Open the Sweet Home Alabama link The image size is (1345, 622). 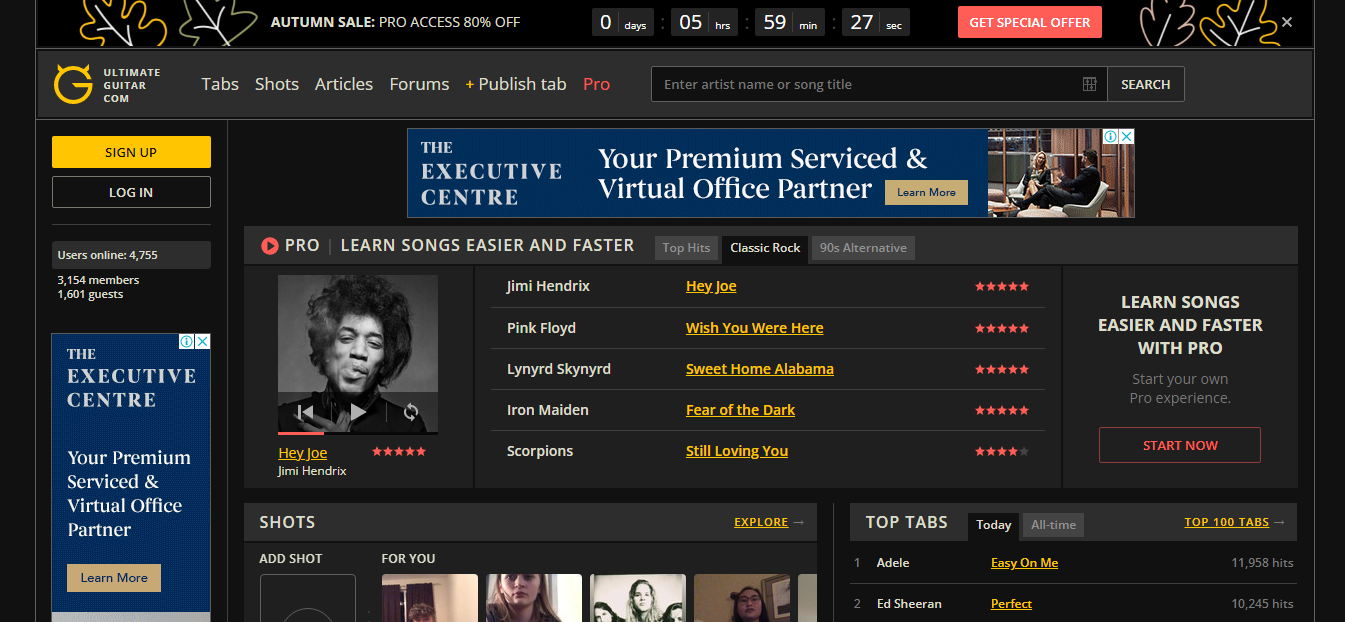(x=760, y=369)
